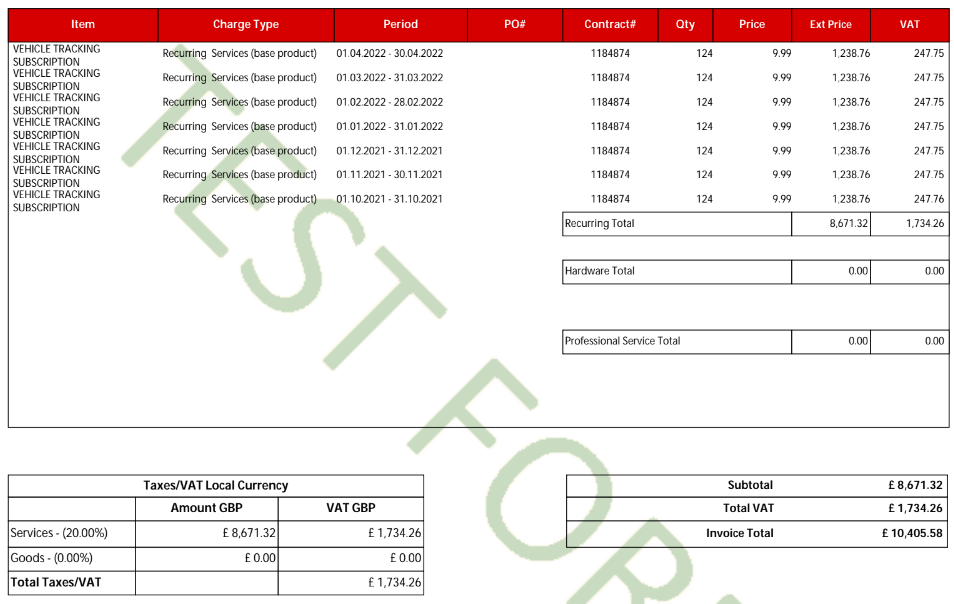Image resolution: width=954 pixels, height=604 pixels.
Task: Select period 01.12.2021 - 31.12.2021
Action: tap(389, 151)
